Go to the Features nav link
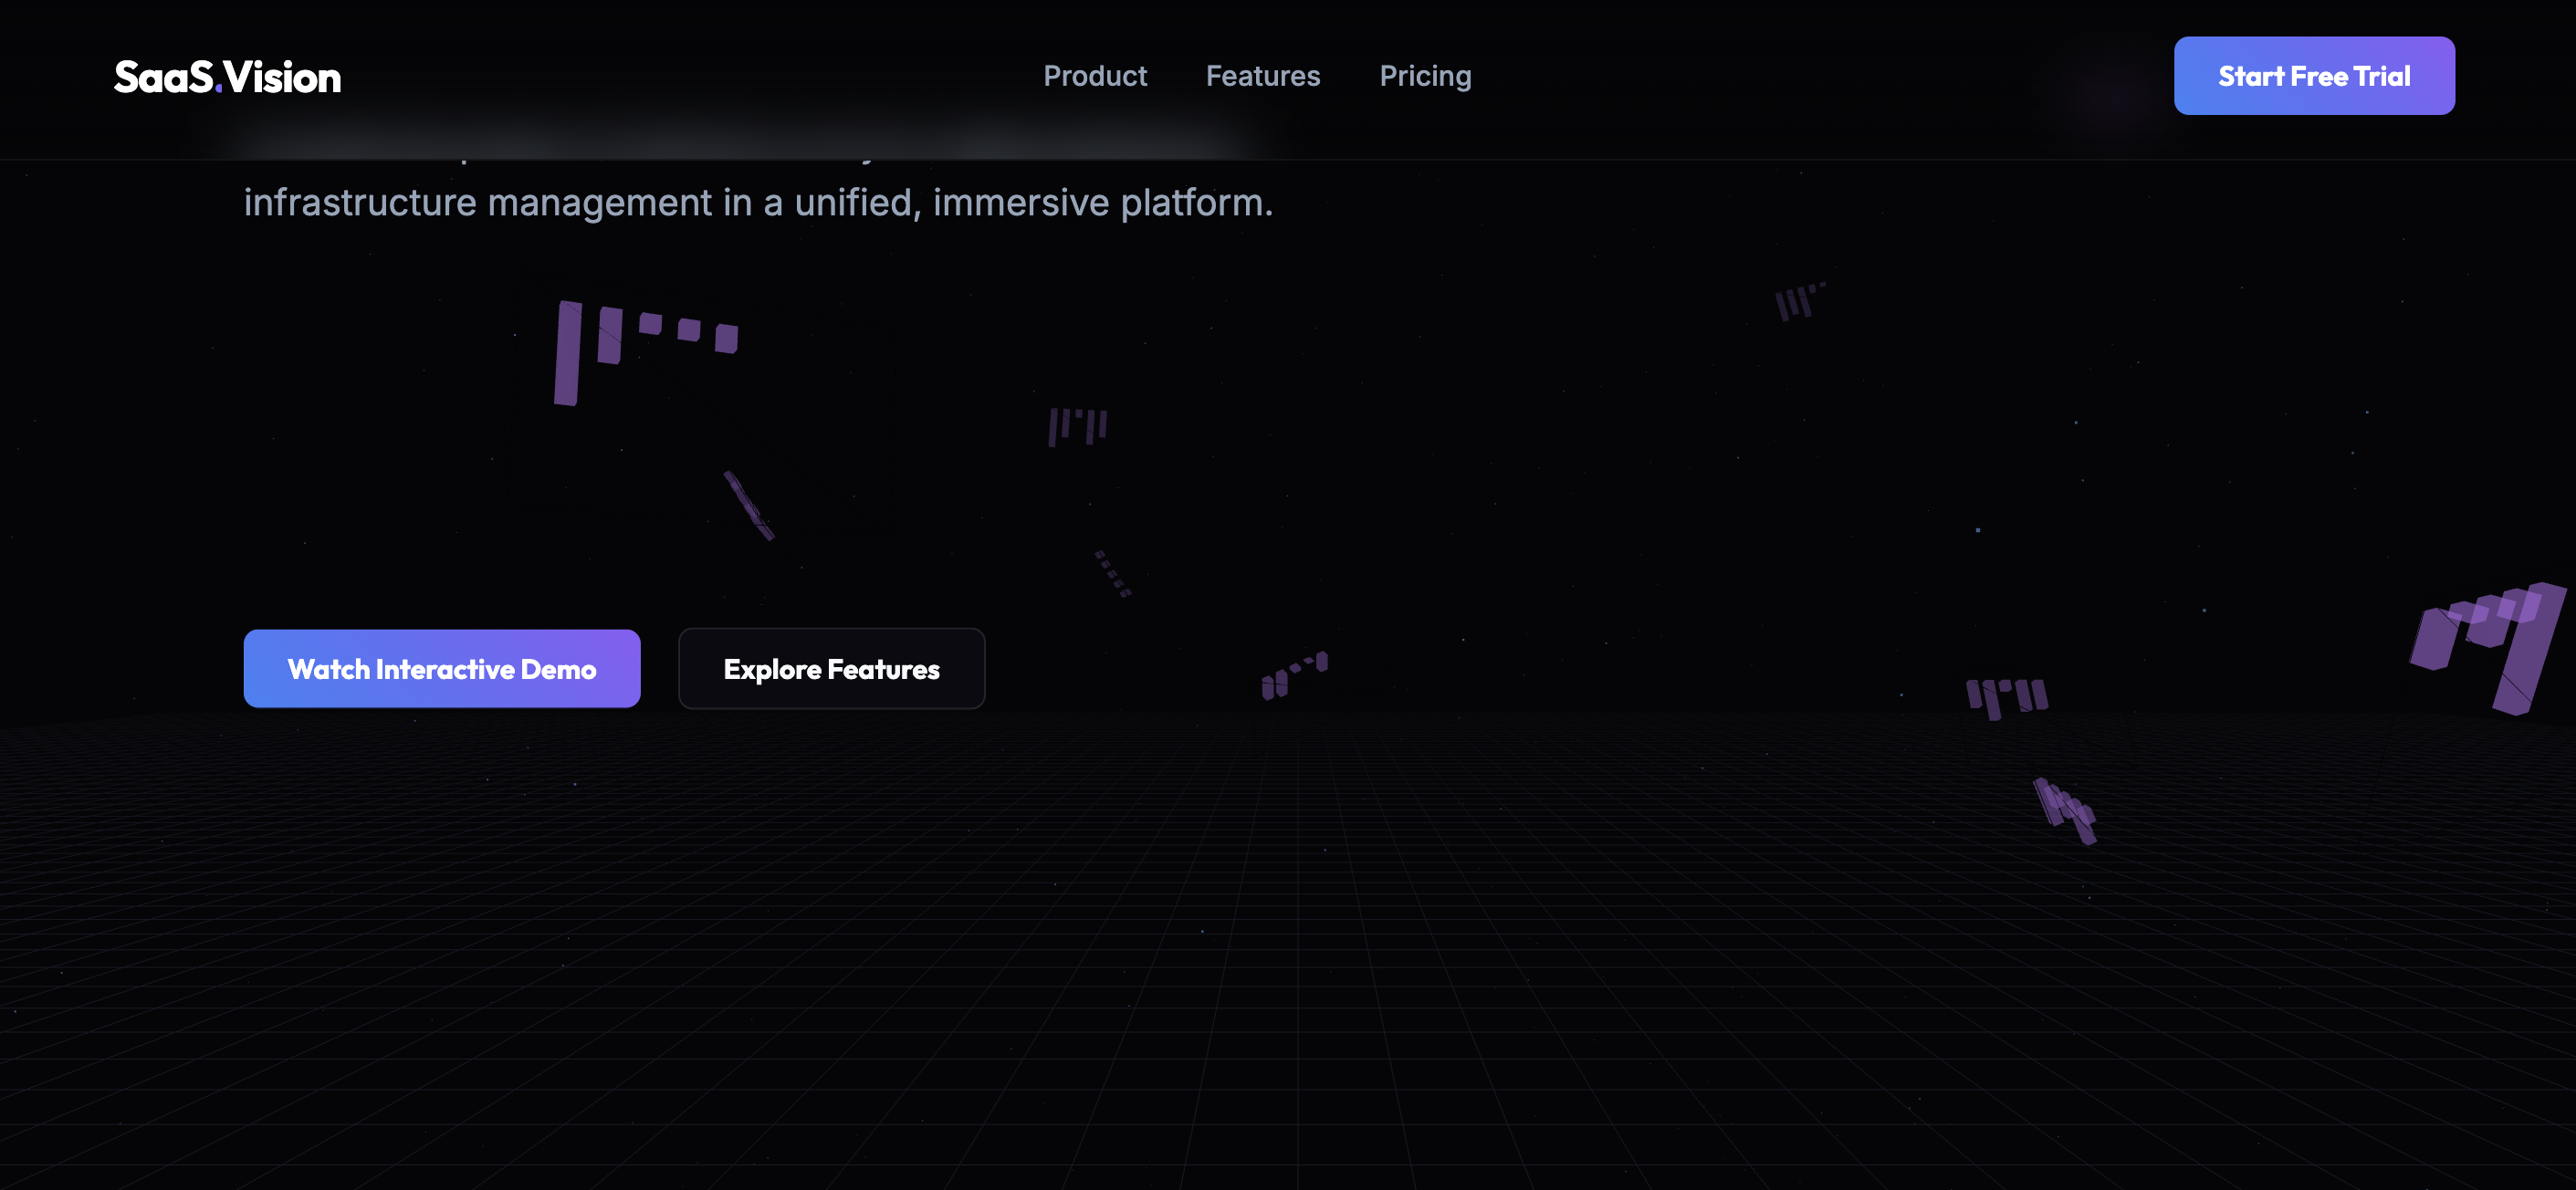Screen dimensions: 2576x1190 [1263, 76]
